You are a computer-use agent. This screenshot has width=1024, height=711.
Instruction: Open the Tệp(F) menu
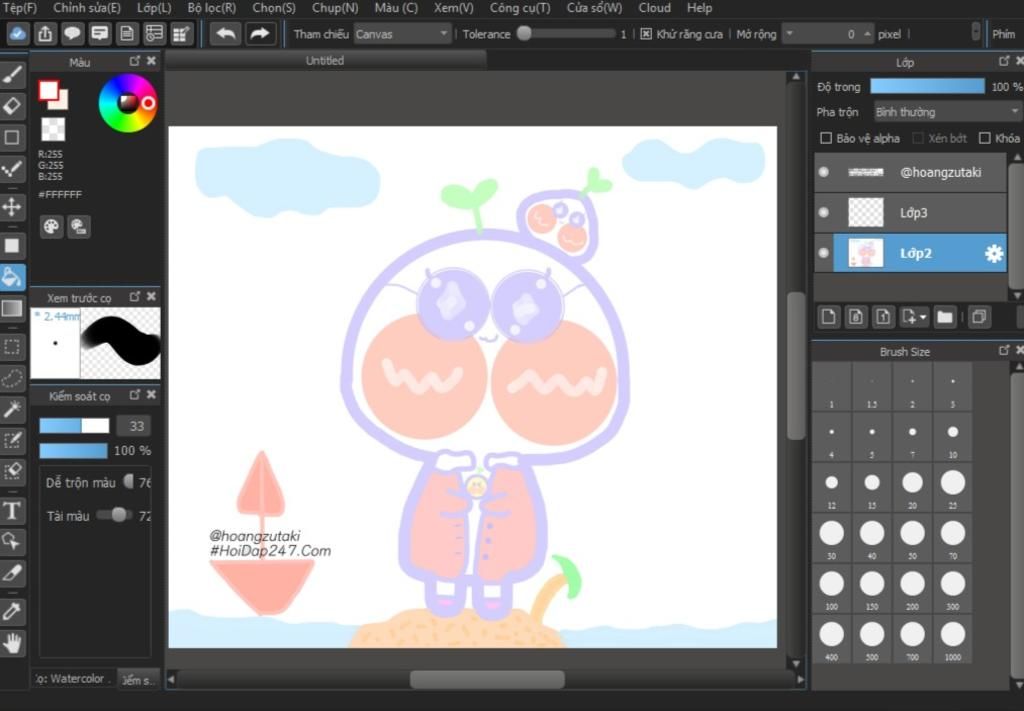point(20,8)
